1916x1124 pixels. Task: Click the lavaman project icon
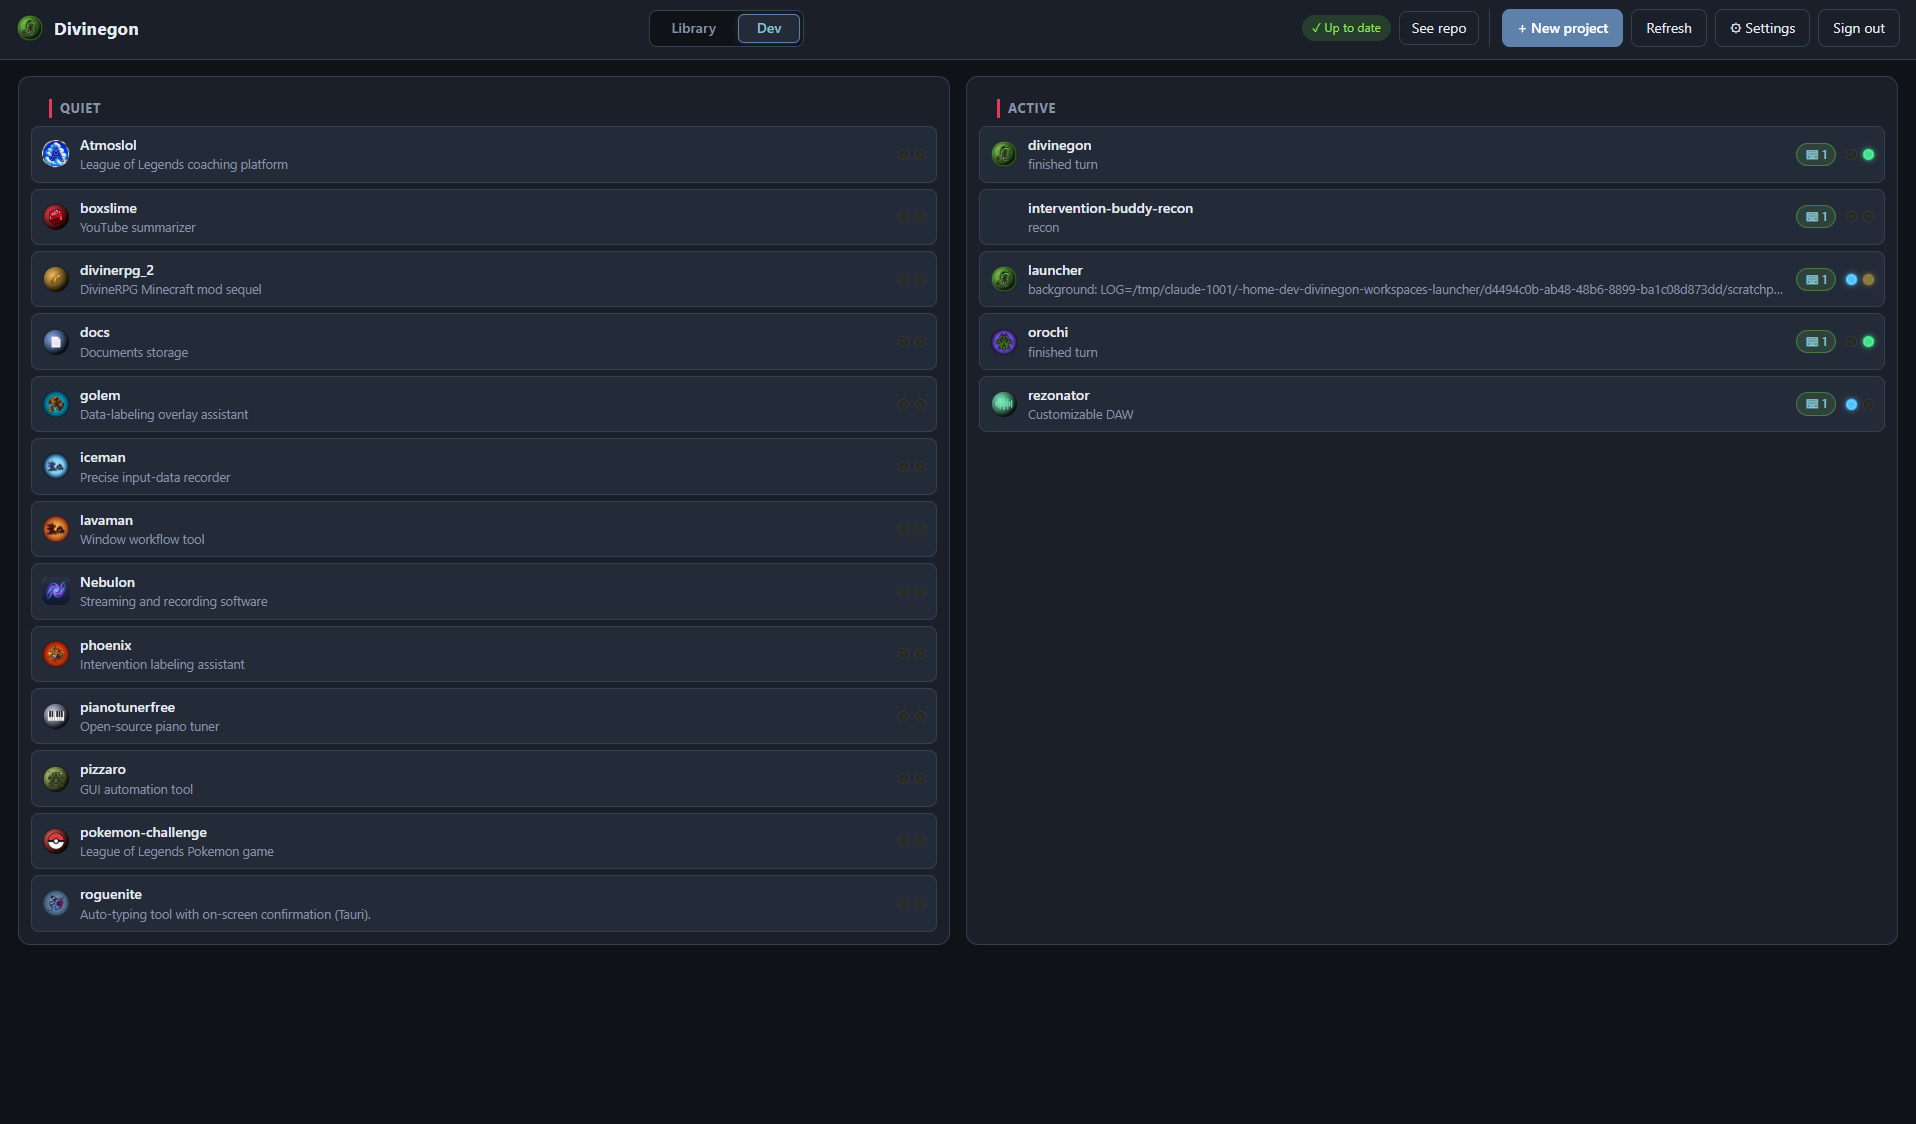click(x=56, y=529)
